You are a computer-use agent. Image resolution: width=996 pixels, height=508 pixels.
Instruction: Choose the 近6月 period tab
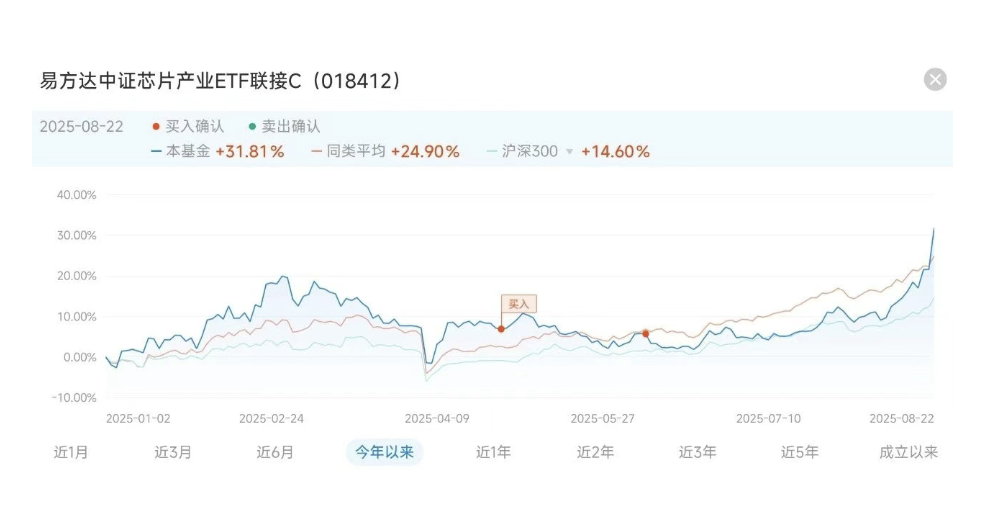275,452
